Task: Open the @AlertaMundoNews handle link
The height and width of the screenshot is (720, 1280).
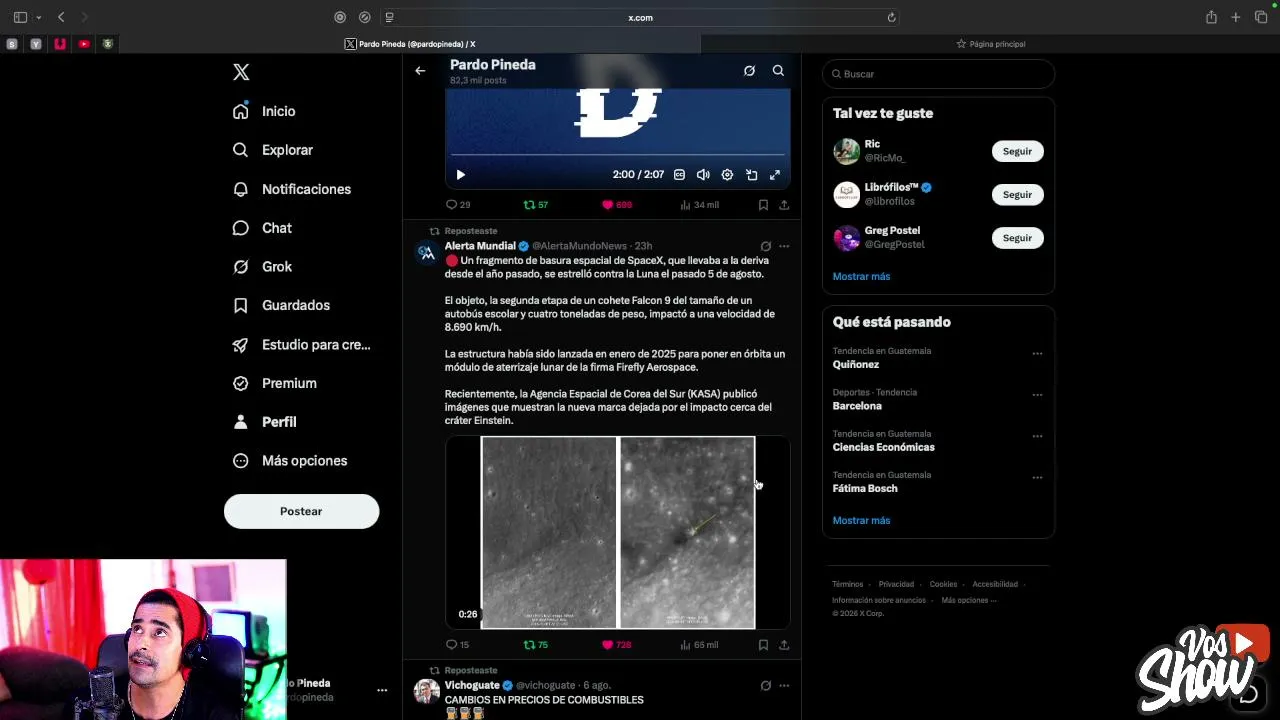Action: pos(579,246)
